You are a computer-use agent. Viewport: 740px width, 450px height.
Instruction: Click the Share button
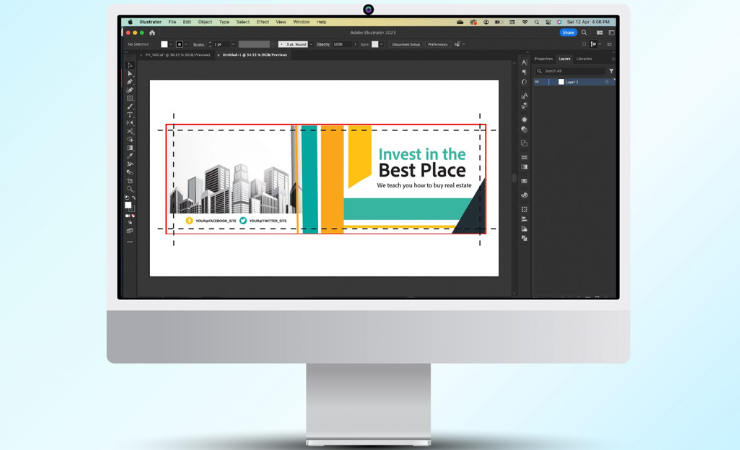tap(568, 32)
